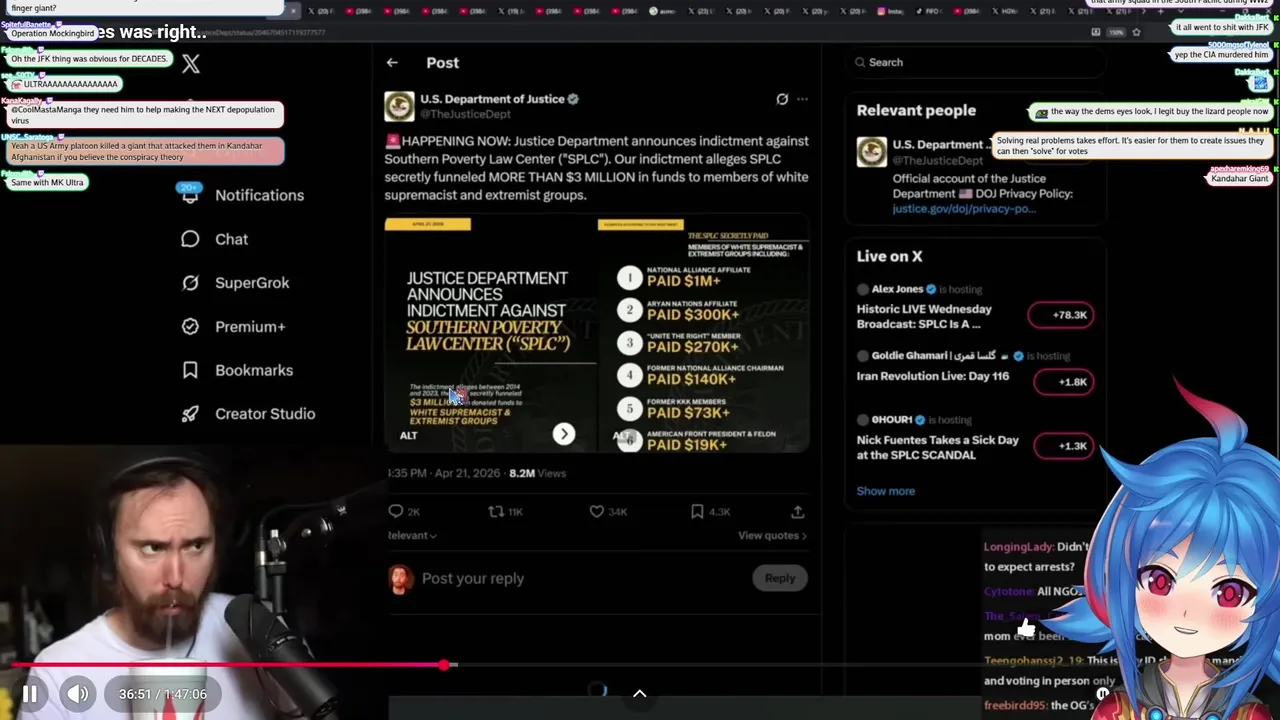Pause the video playback
Viewport: 1280px width, 720px height.
pos(30,693)
